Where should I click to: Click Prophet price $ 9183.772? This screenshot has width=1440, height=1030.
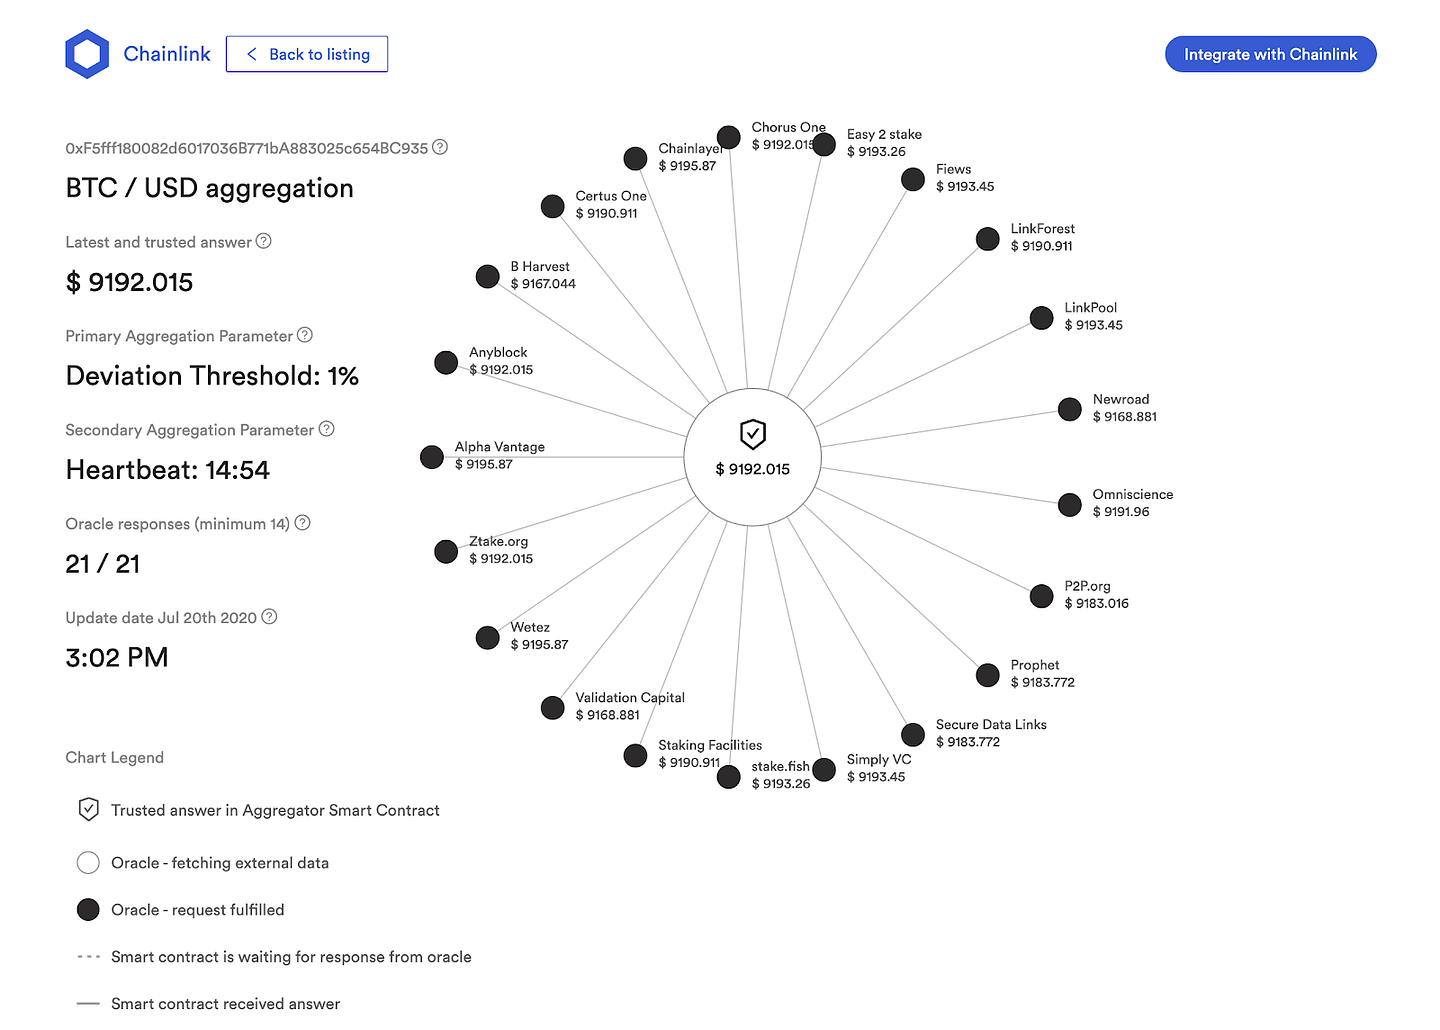point(1043,683)
